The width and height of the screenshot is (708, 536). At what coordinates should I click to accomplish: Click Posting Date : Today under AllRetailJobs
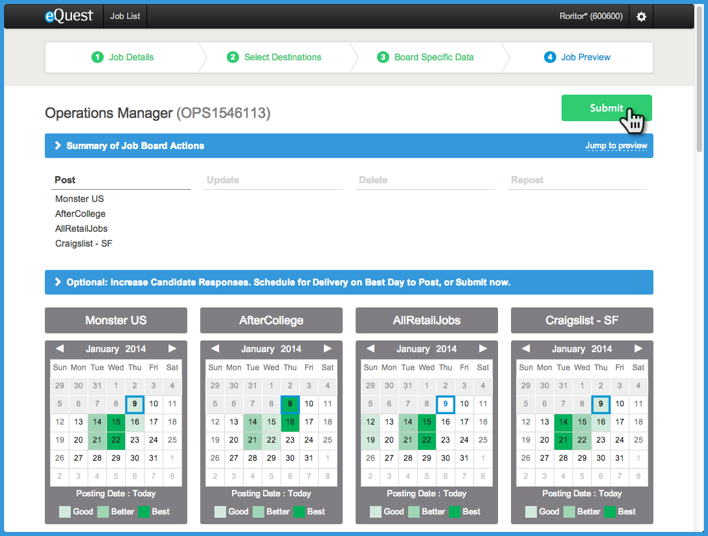[x=427, y=494]
